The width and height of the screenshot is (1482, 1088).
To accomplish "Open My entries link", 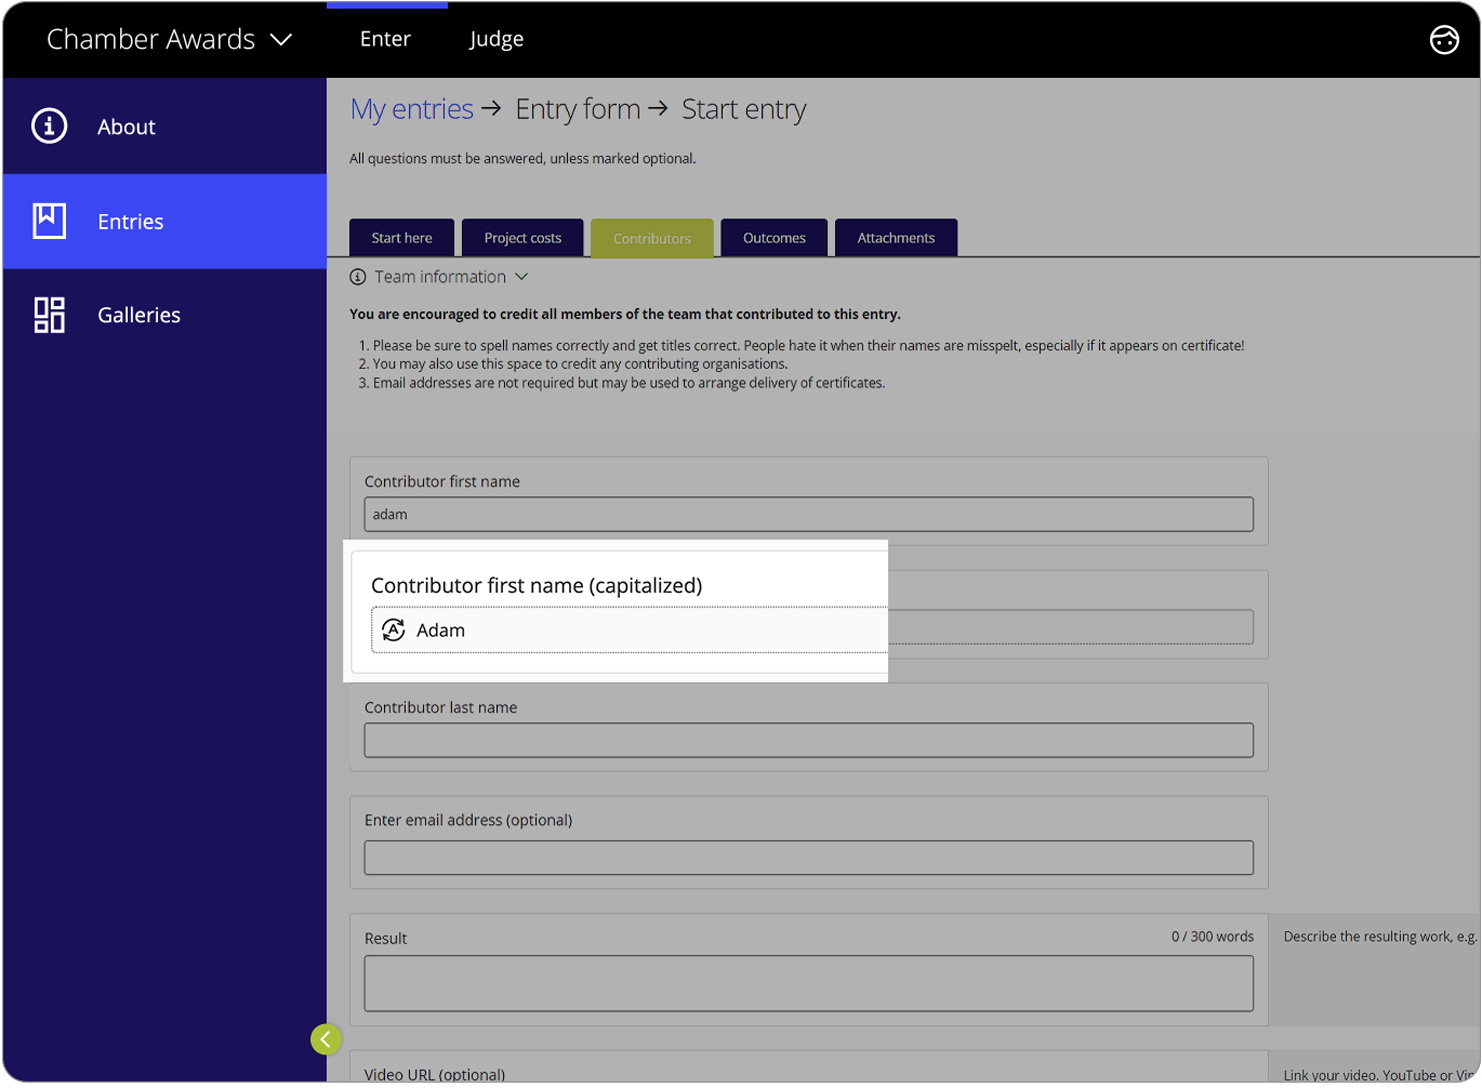I will [411, 108].
